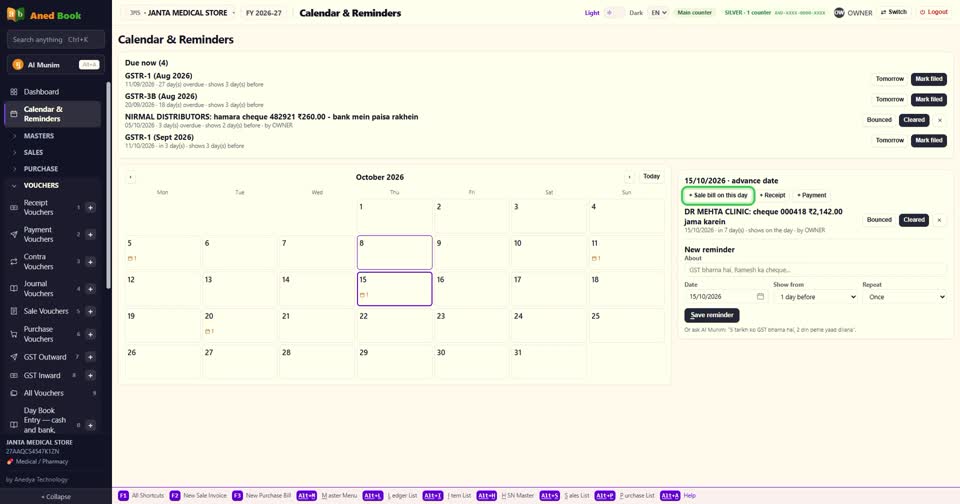Select Calendar & Reminders menu item
The width and height of the screenshot is (960, 504).
coord(53,114)
